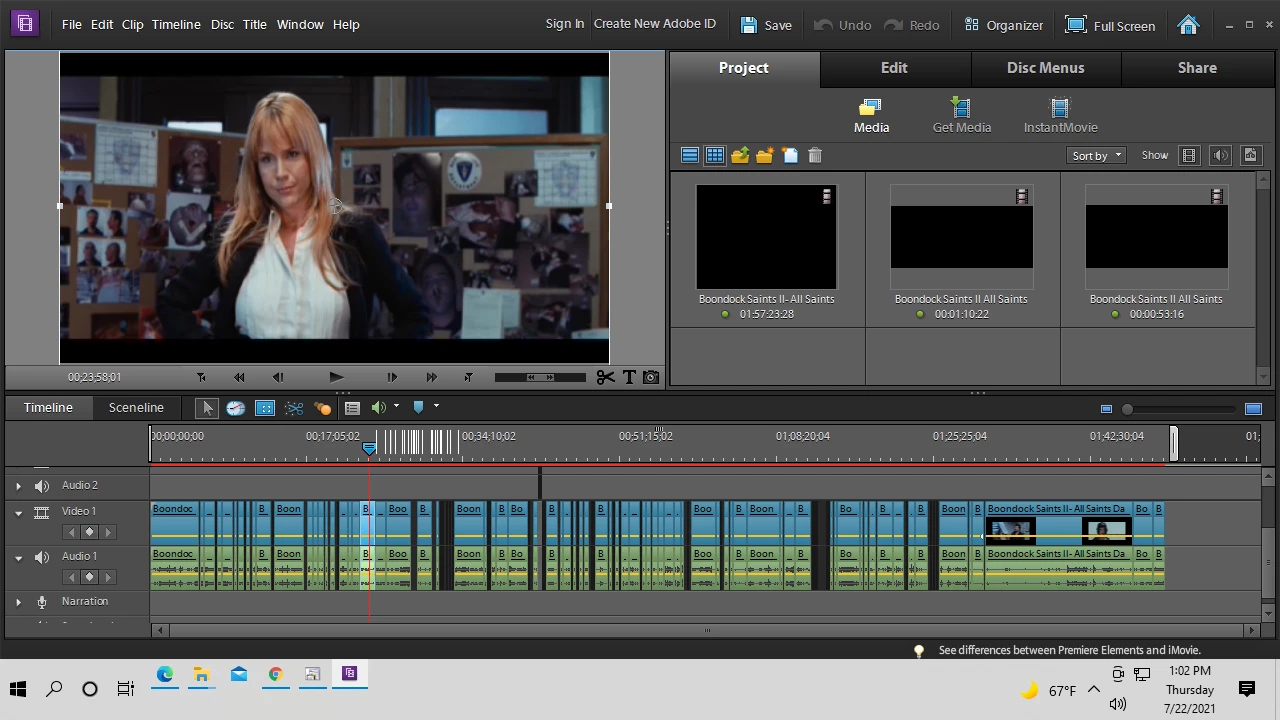The image size is (1280, 720).
Task: Go to next keyframe on Video 1
Action: [108, 532]
